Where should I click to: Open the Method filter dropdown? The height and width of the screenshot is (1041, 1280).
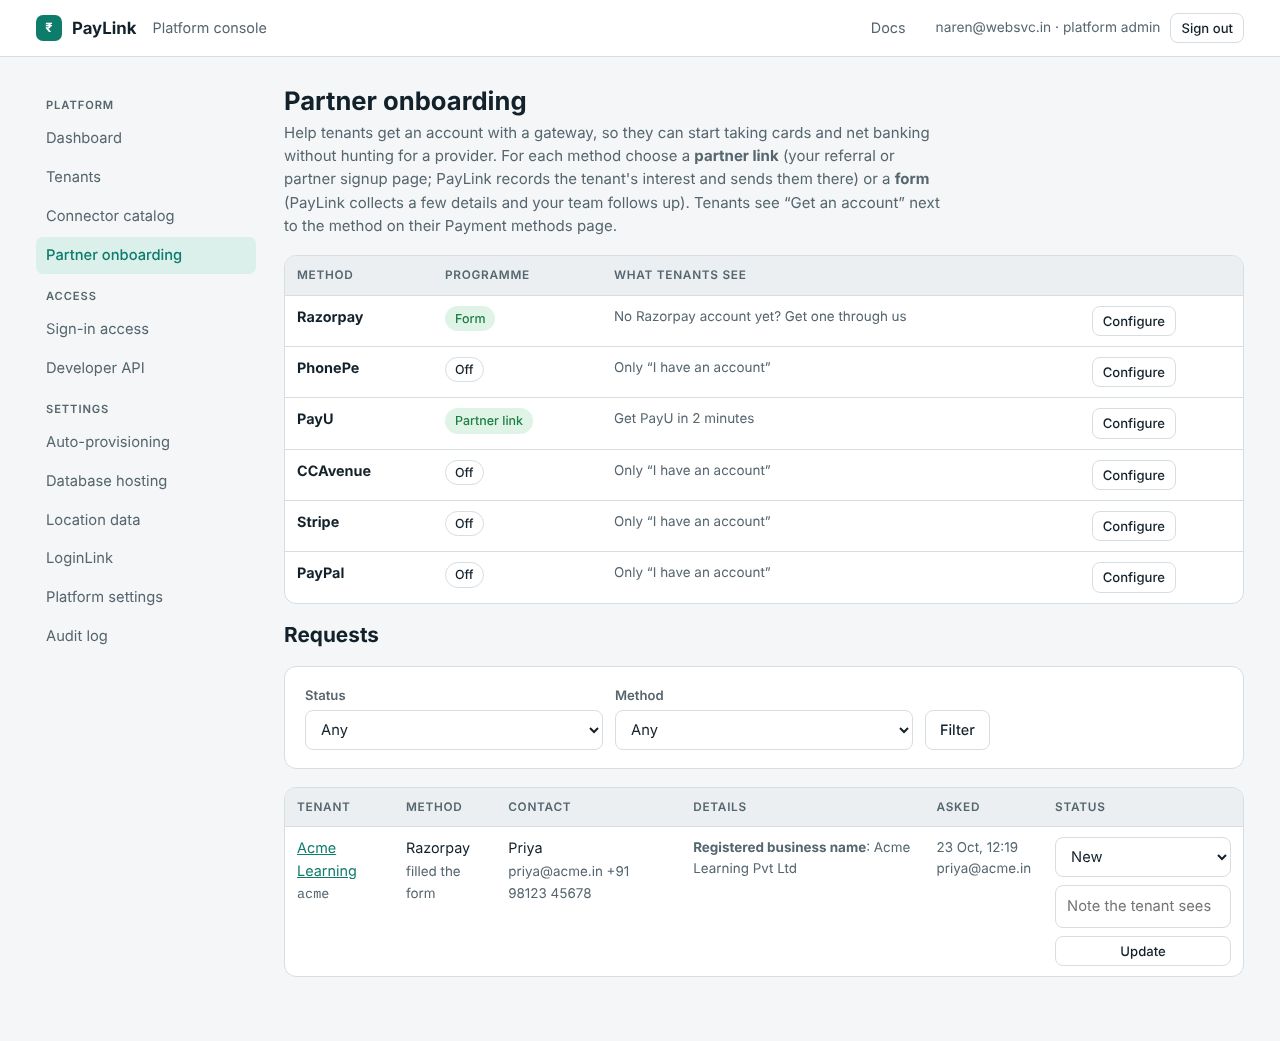tap(764, 730)
